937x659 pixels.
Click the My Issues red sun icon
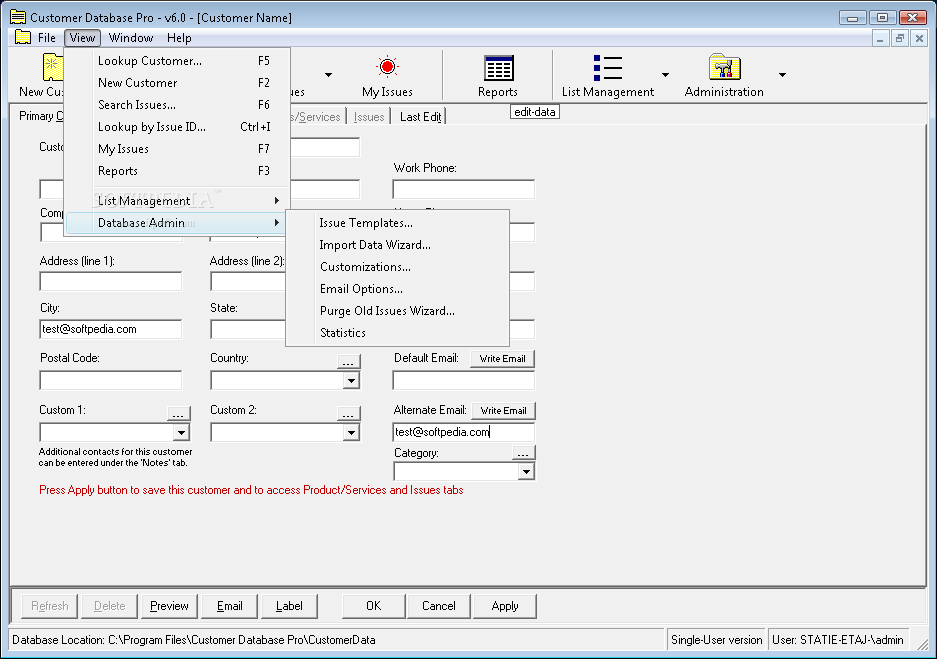pos(387,66)
